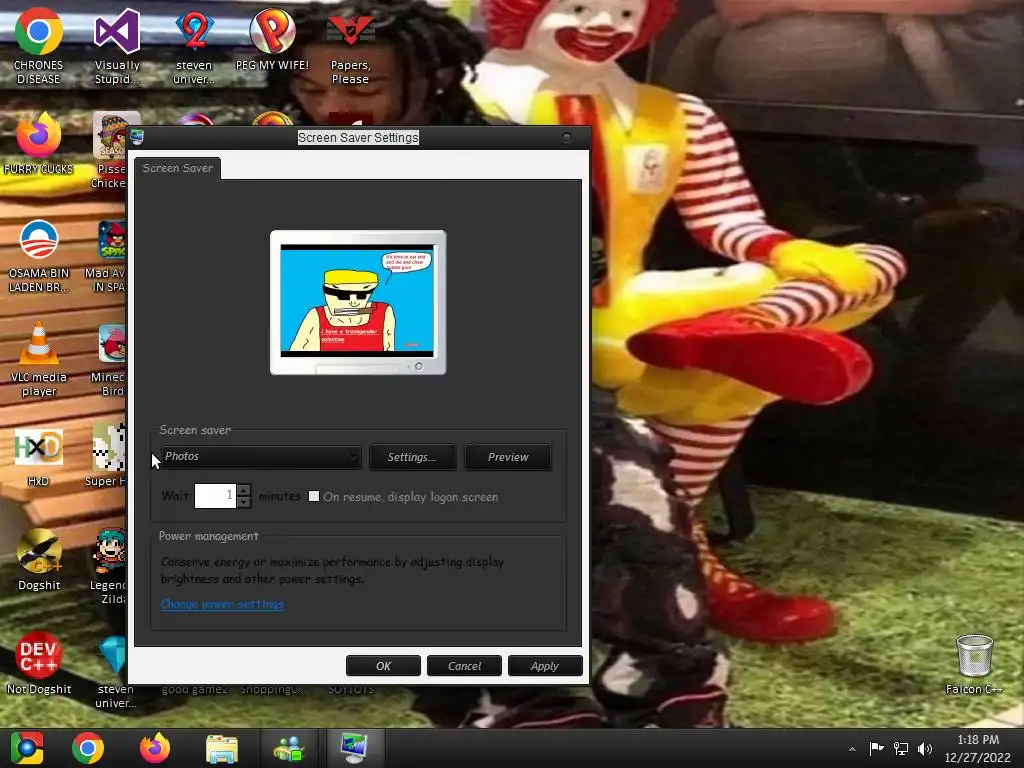Image resolution: width=1024 pixels, height=768 pixels.
Task: Select the Screen Saver tab
Action: pos(178,168)
